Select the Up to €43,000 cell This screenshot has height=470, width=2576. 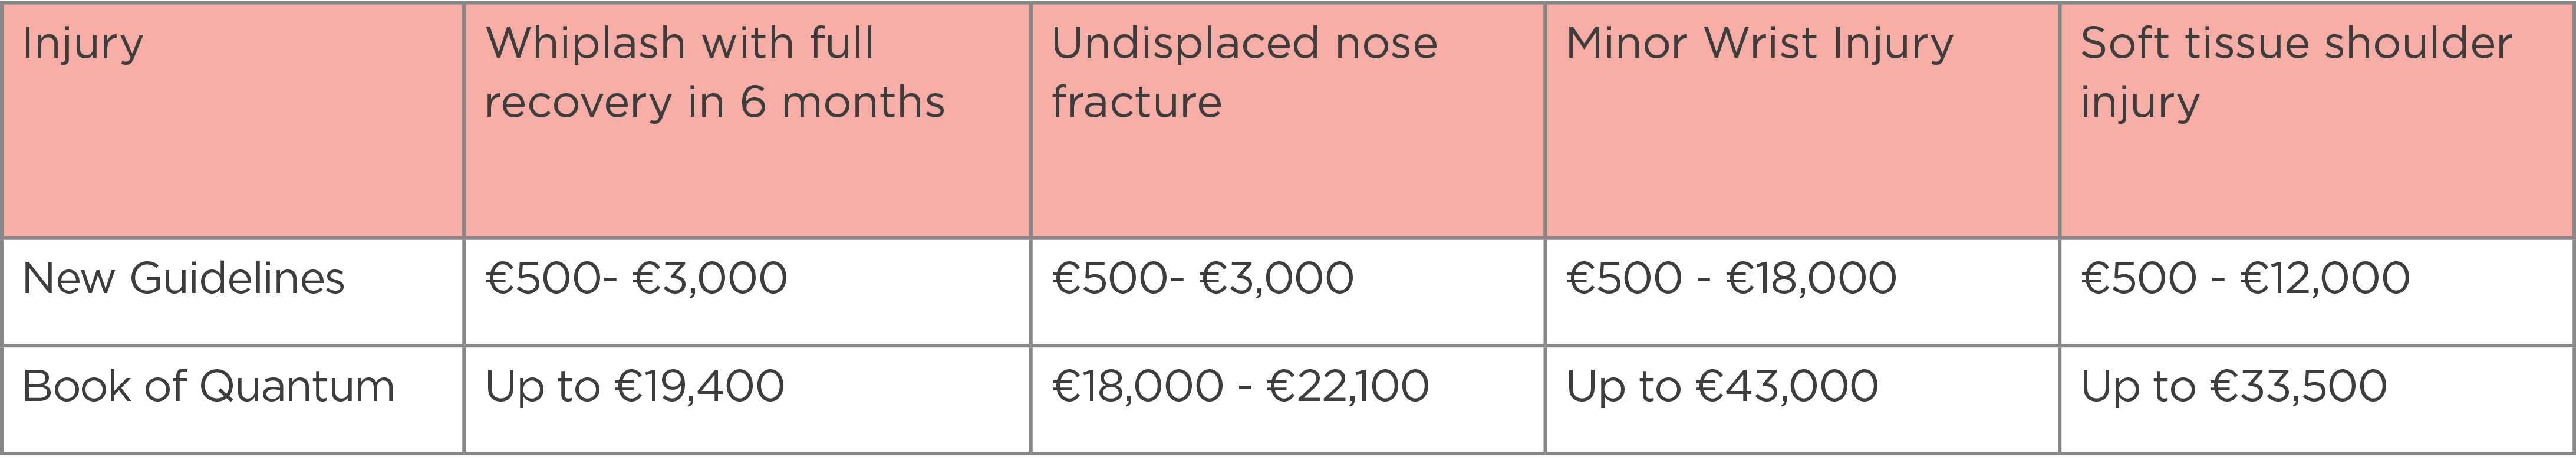coord(1802,400)
